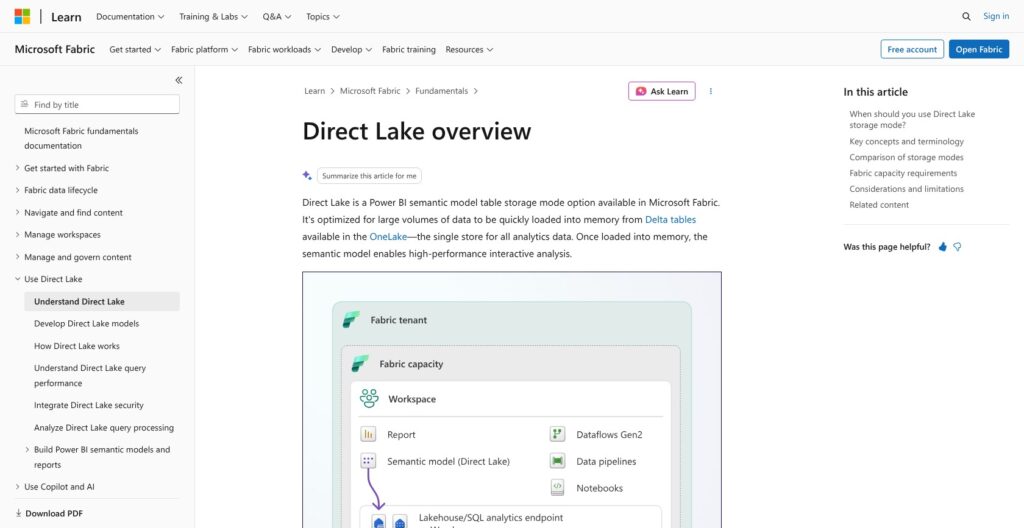Open the Fabric workloads dropdown
The height and width of the screenshot is (528, 1024).
(285, 49)
